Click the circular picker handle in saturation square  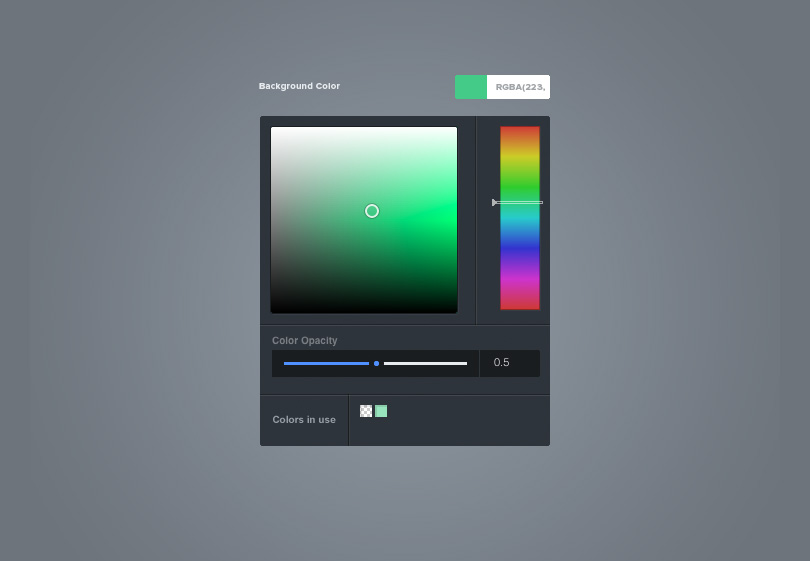(x=372, y=211)
